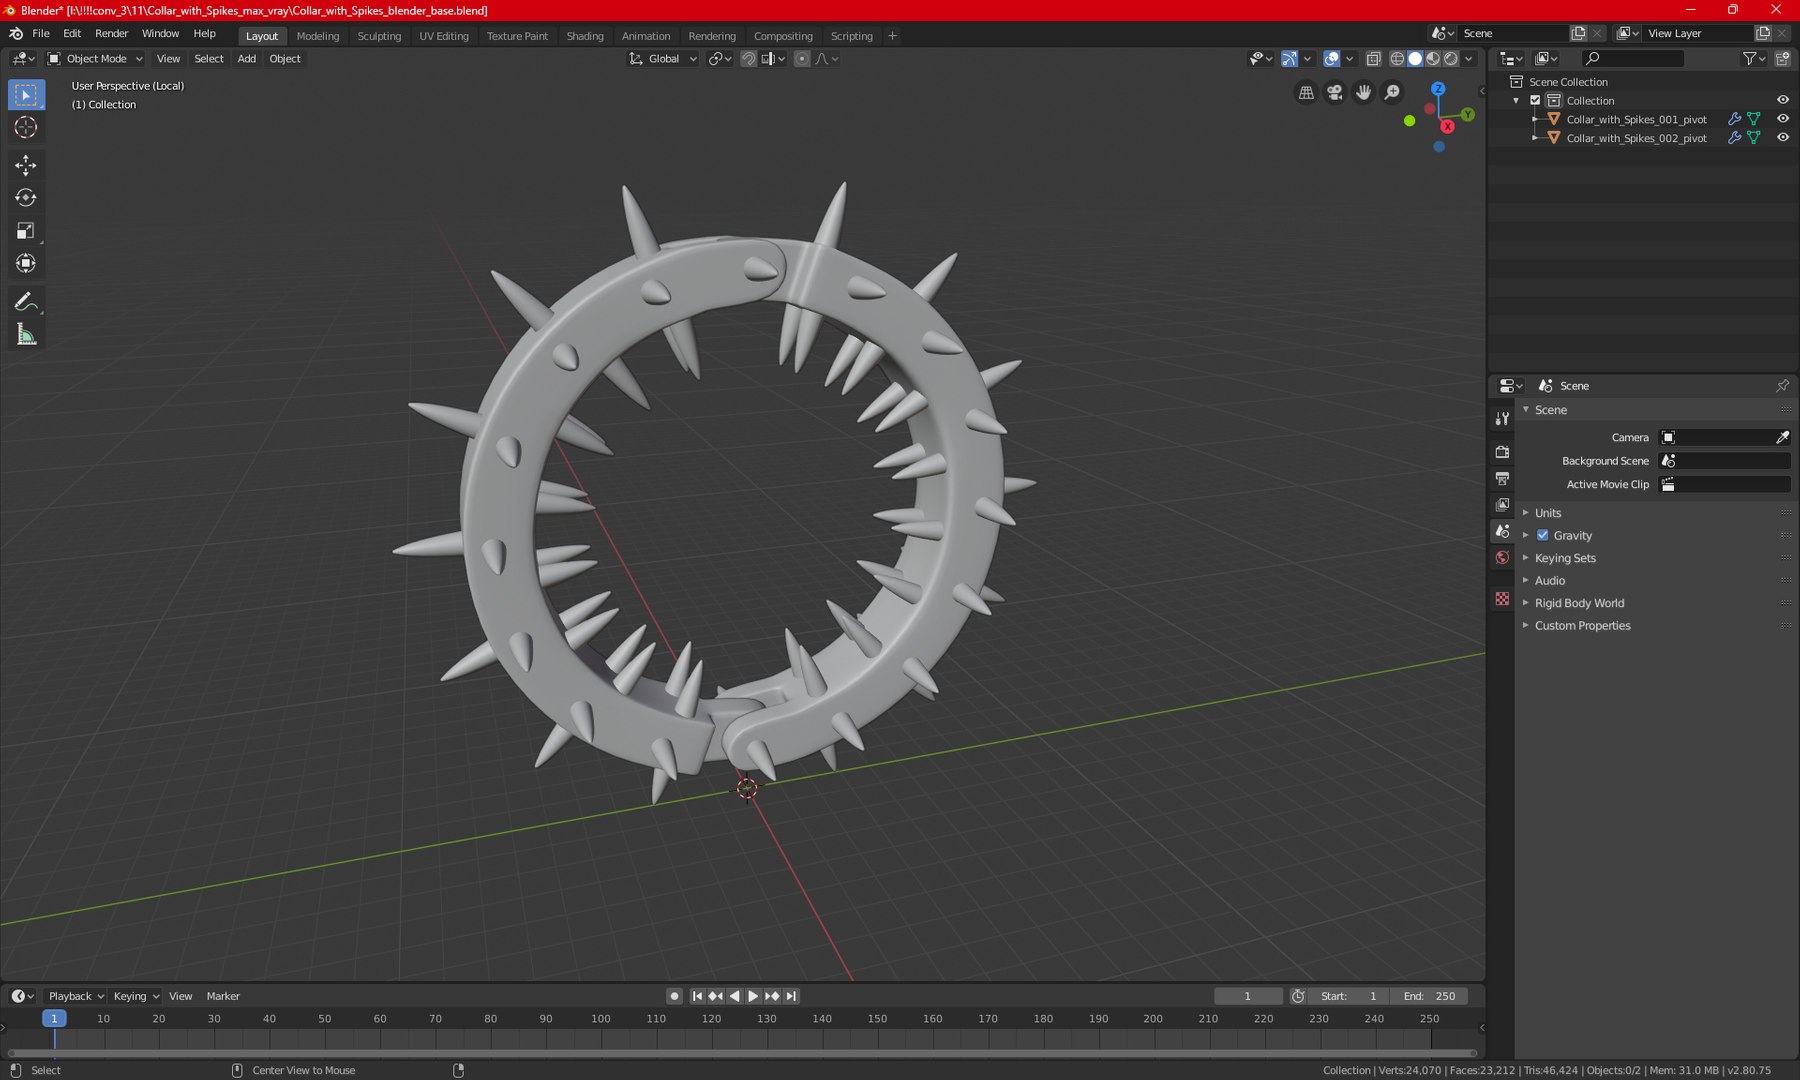Switch to rendered viewport shading

tap(1451, 59)
